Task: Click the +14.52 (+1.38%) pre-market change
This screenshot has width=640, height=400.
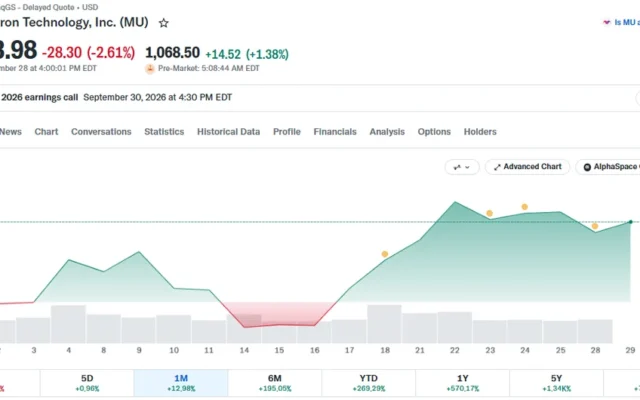Action: point(247,54)
